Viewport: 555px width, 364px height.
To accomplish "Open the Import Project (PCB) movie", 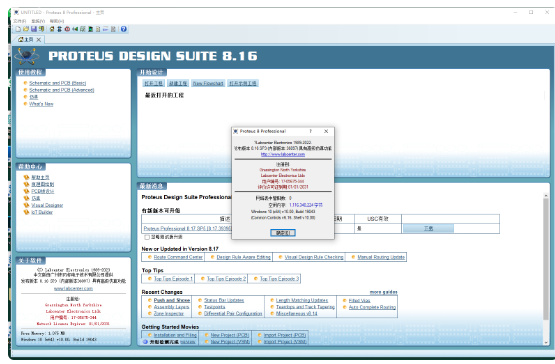I will (x=285, y=335).
